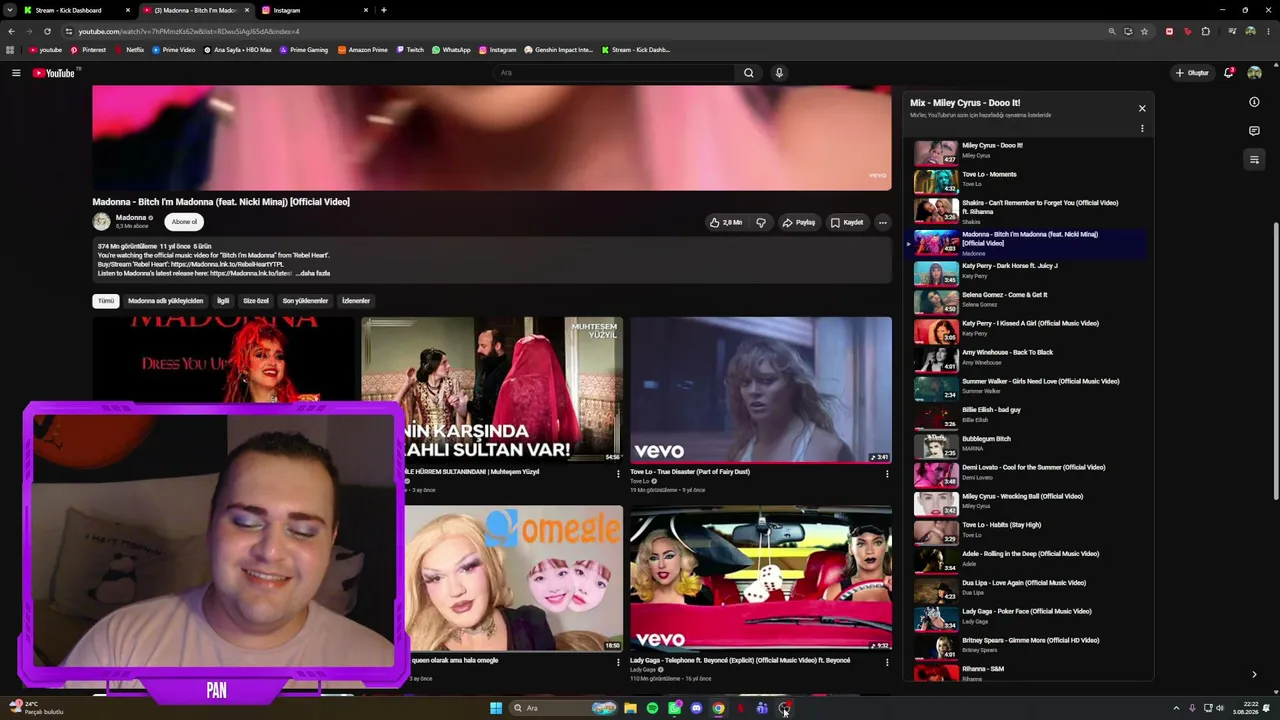Click the Kaydet save button
This screenshot has width=1280, height=720.
pyautogui.click(x=847, y=222)
